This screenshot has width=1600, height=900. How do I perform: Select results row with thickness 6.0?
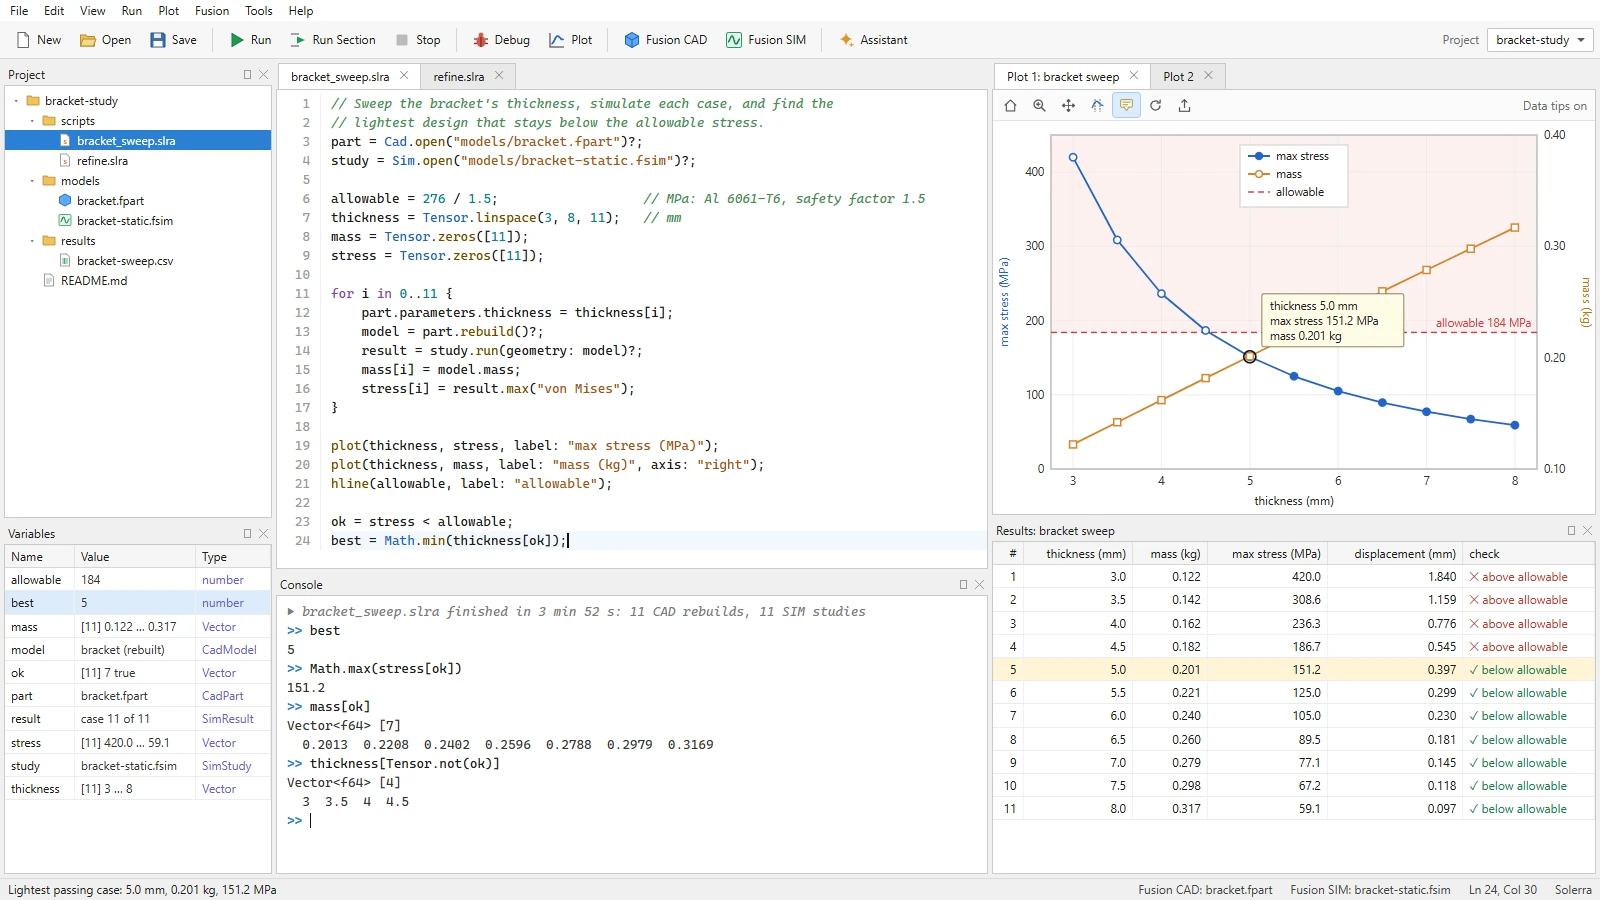(1294, 716)
